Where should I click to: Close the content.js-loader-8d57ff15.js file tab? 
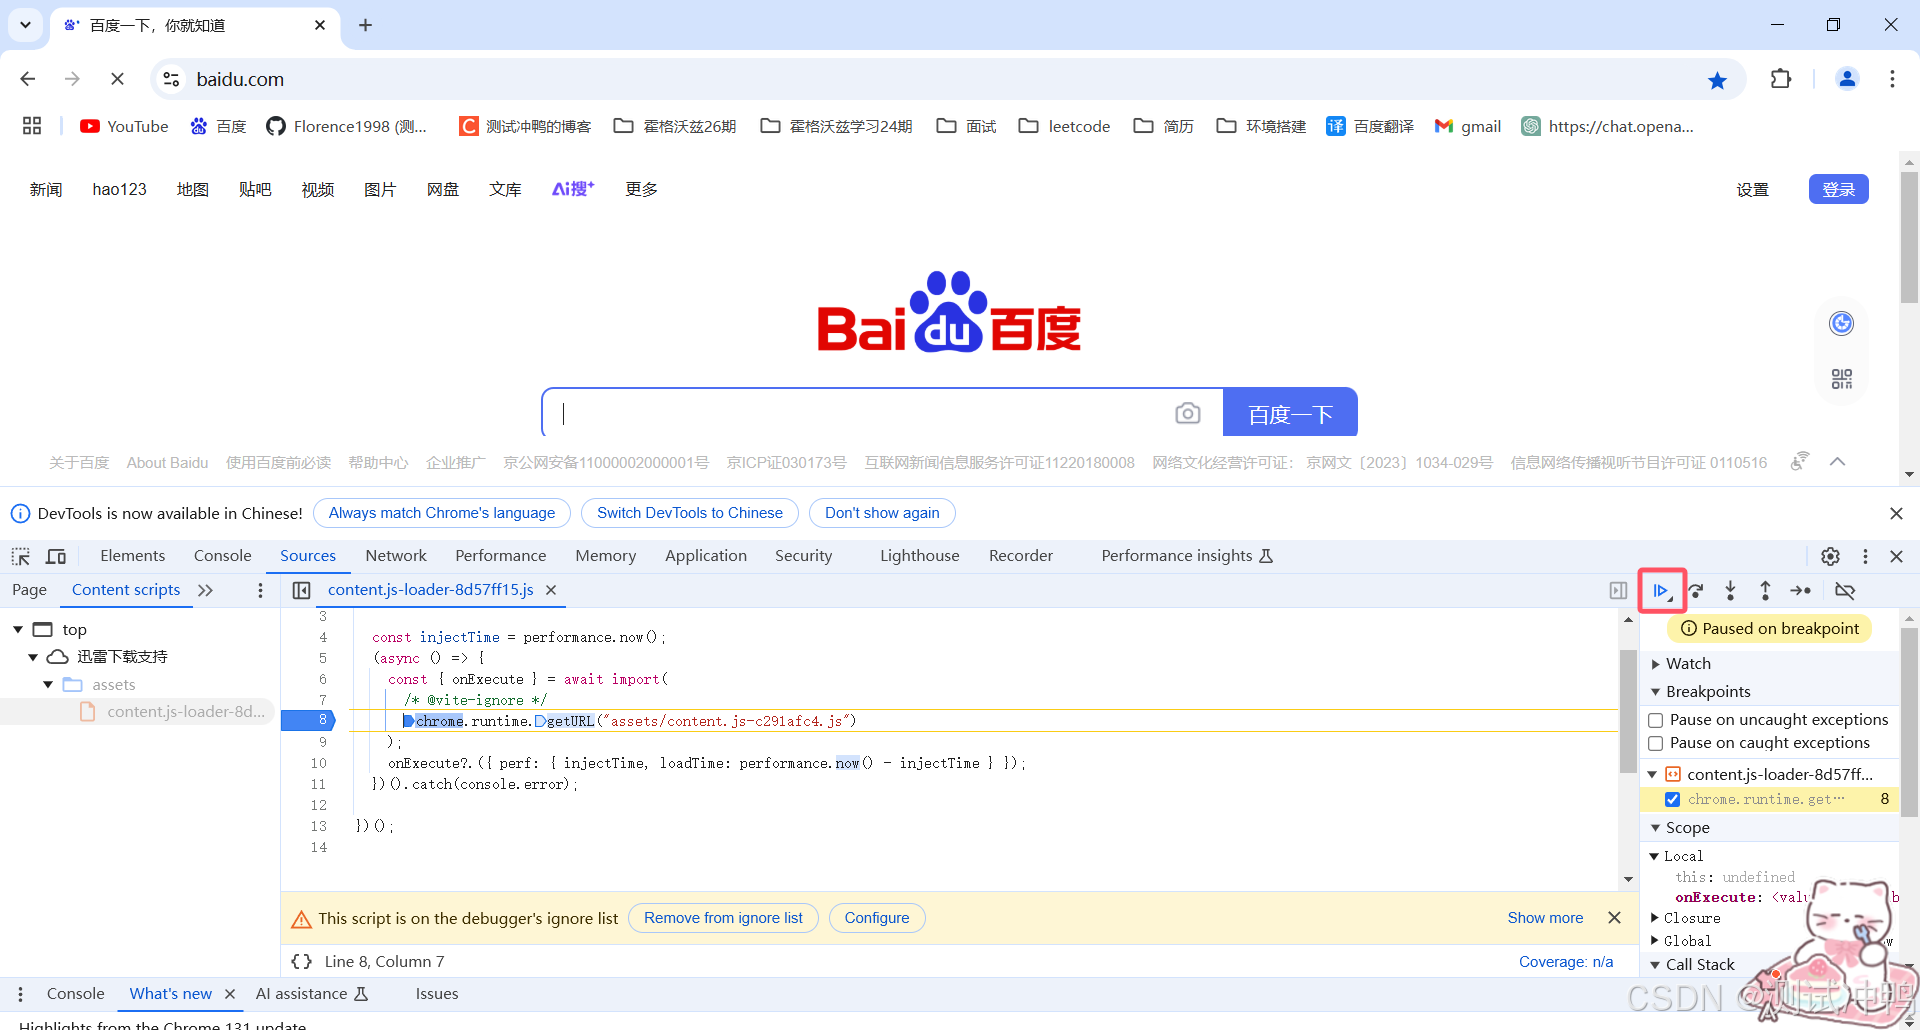click(x=551, y=590)
